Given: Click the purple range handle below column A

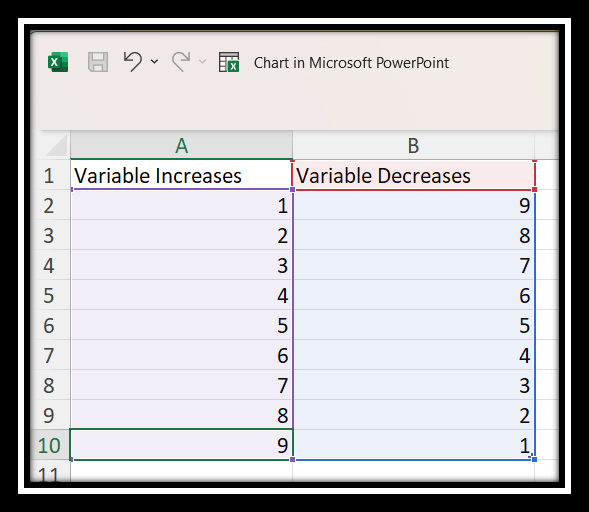Looking at the screenshot, I should pos(293,459).
